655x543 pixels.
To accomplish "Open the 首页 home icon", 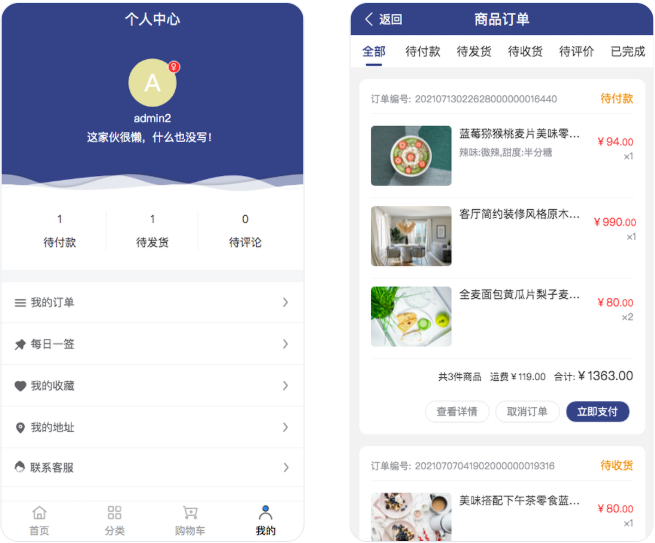I will 39,513.
